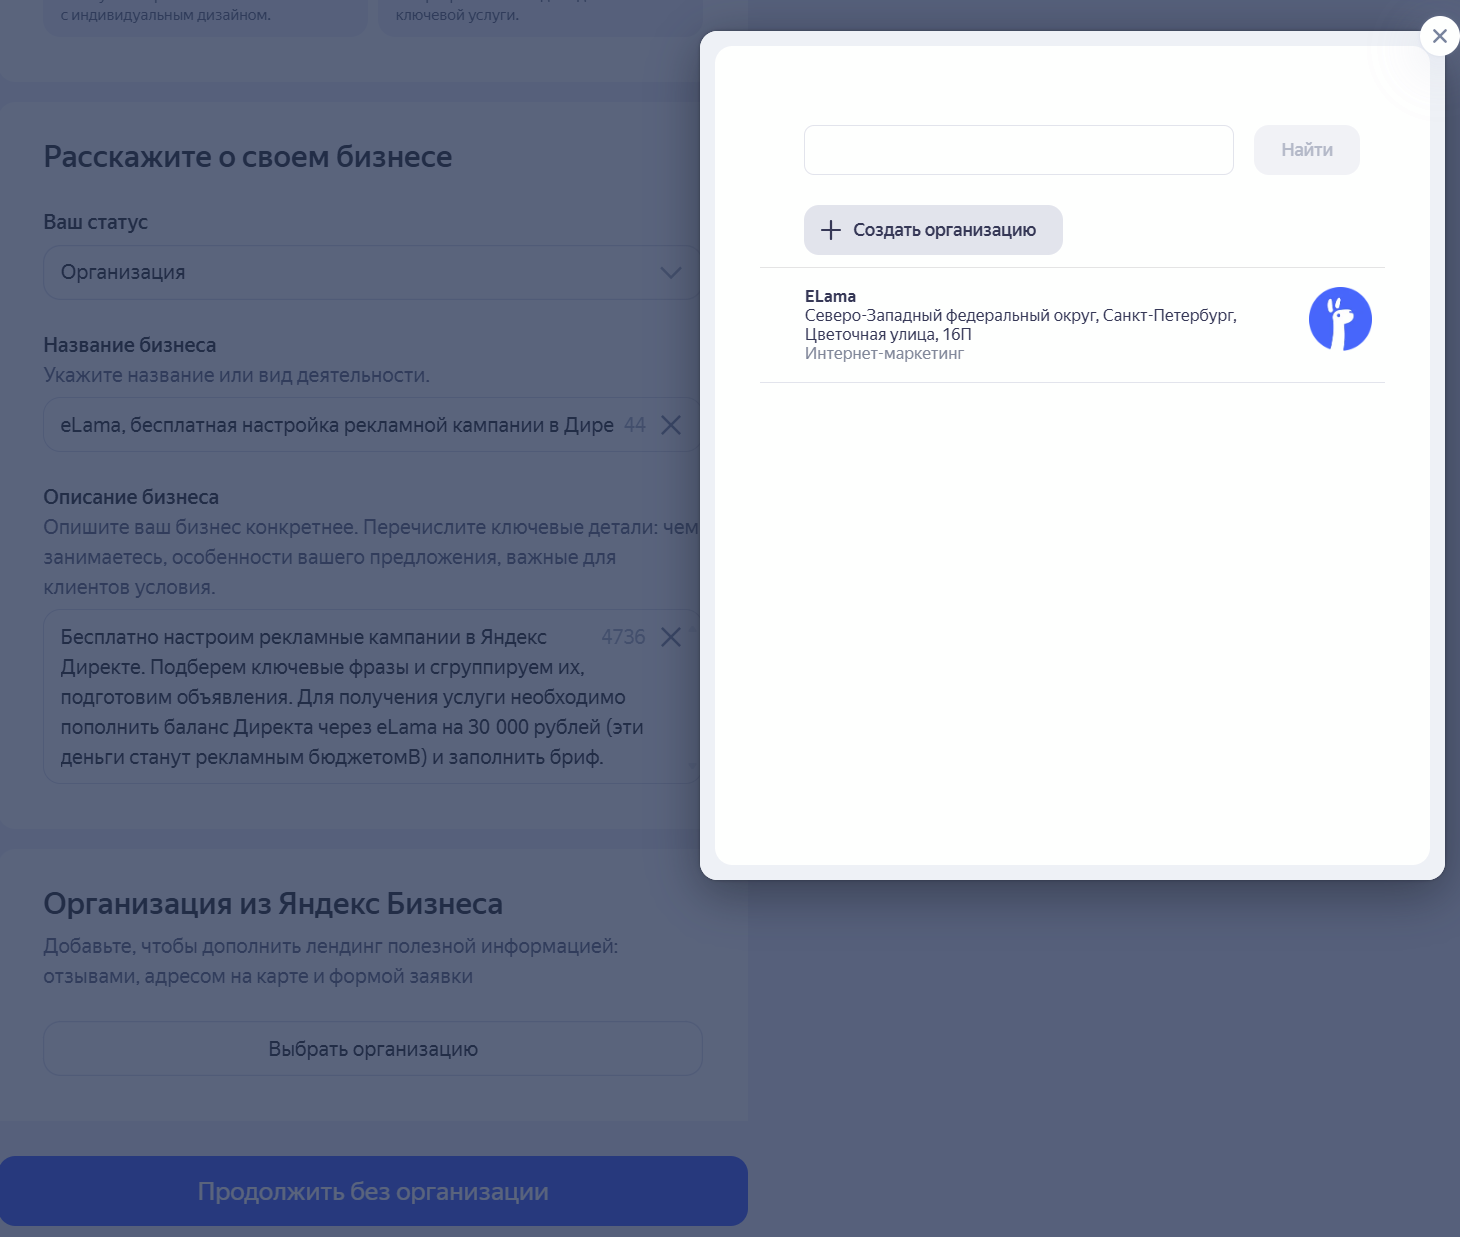This screenshot has width=1460, height=1237.
Task: Clear the business description text
Action: click(x=671, y=637)
